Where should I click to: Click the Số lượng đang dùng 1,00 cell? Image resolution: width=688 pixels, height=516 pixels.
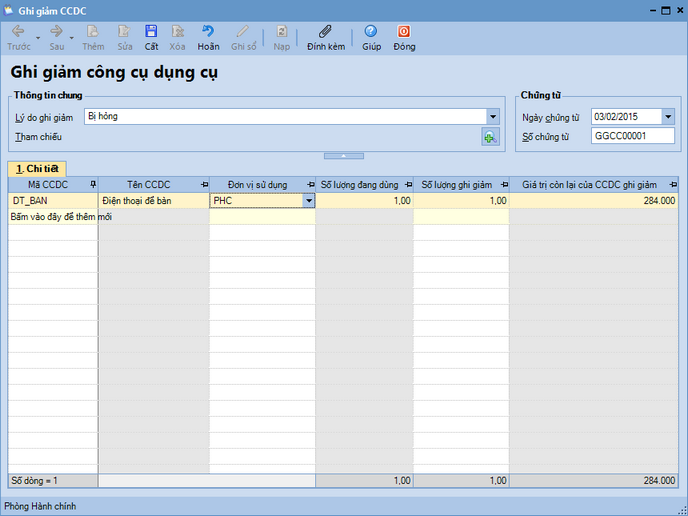(365, 201)
